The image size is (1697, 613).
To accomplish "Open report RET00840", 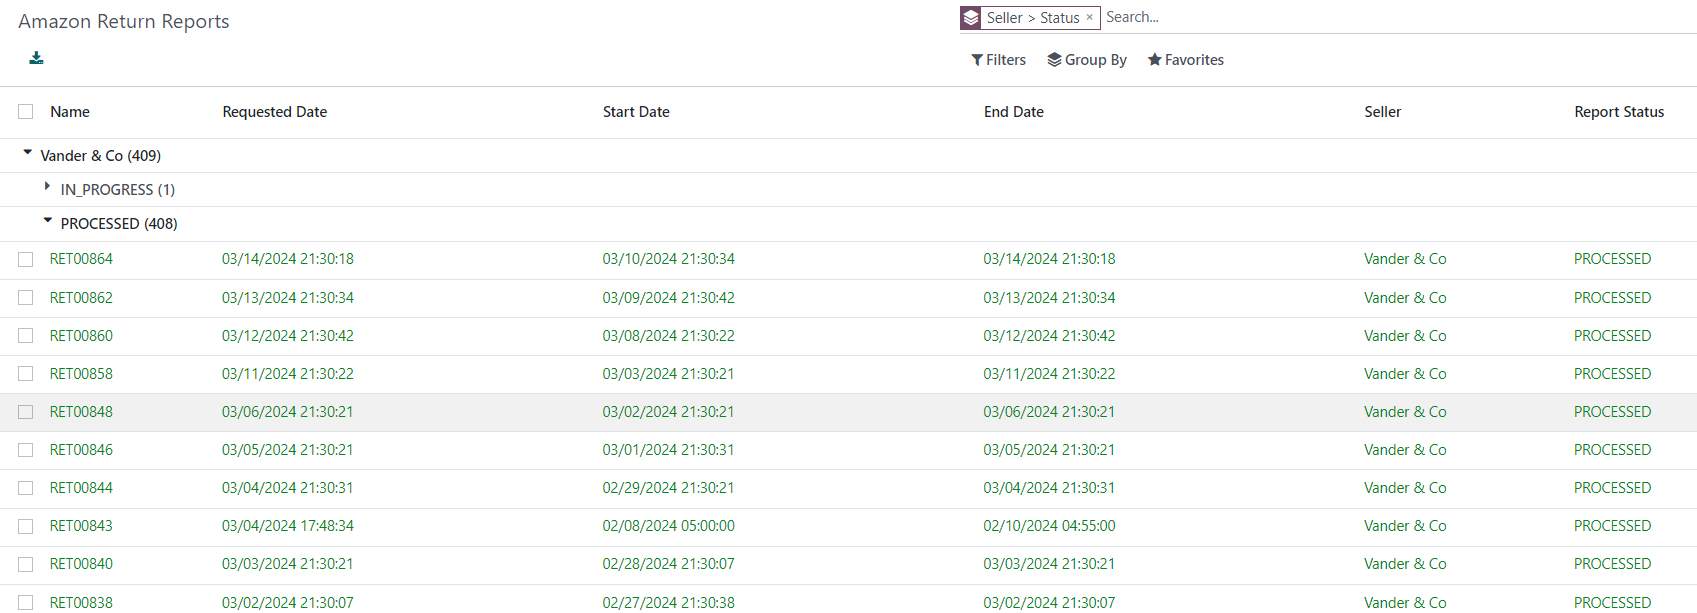I will coord(81,564).
